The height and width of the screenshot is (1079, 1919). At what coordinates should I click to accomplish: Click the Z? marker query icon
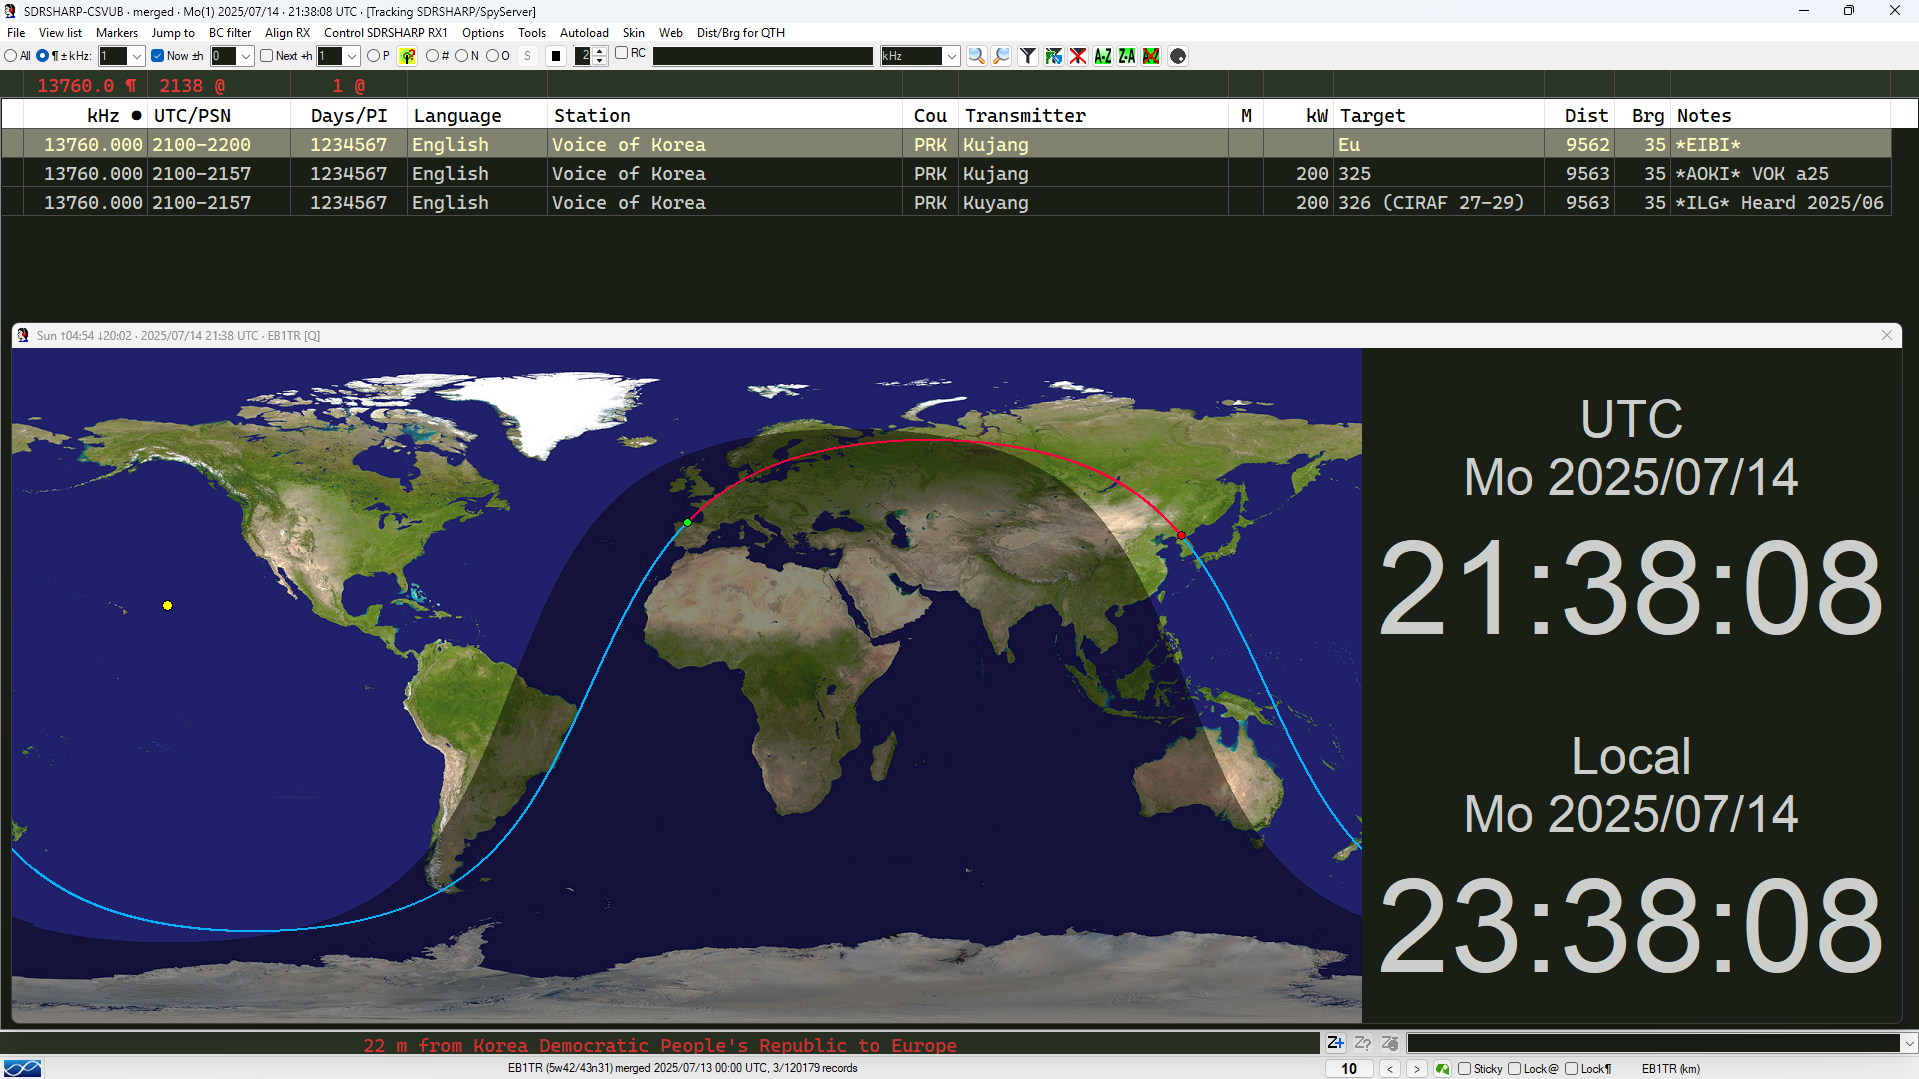click(1363, 1043)
